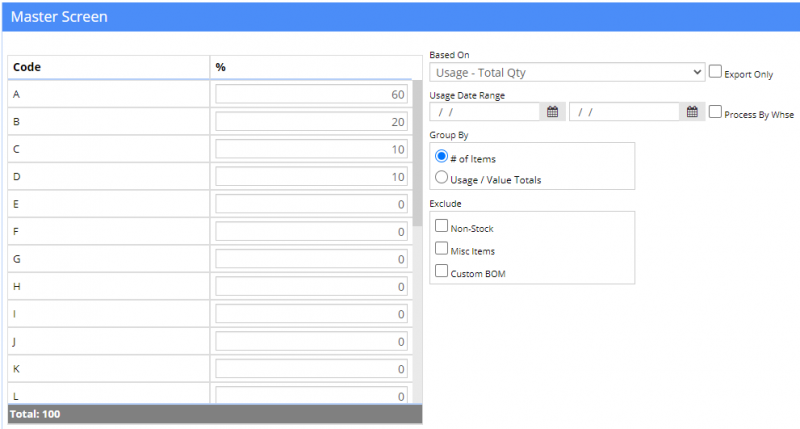This screenshot has width=800, height=429.
Task: Click the code table vertical scrollbar
Action: pyautogui.click(x=417, y=150)
